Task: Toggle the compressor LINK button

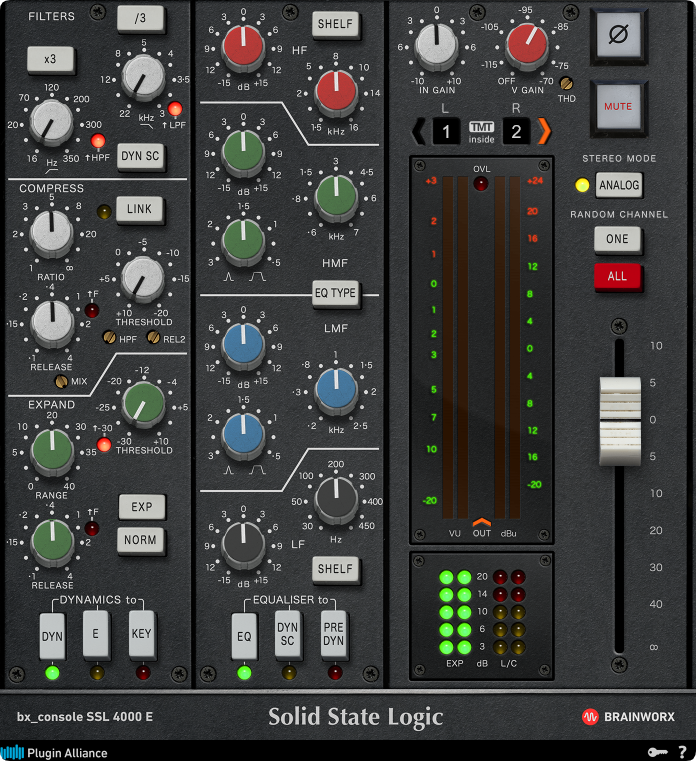Action: click(140, 209)
